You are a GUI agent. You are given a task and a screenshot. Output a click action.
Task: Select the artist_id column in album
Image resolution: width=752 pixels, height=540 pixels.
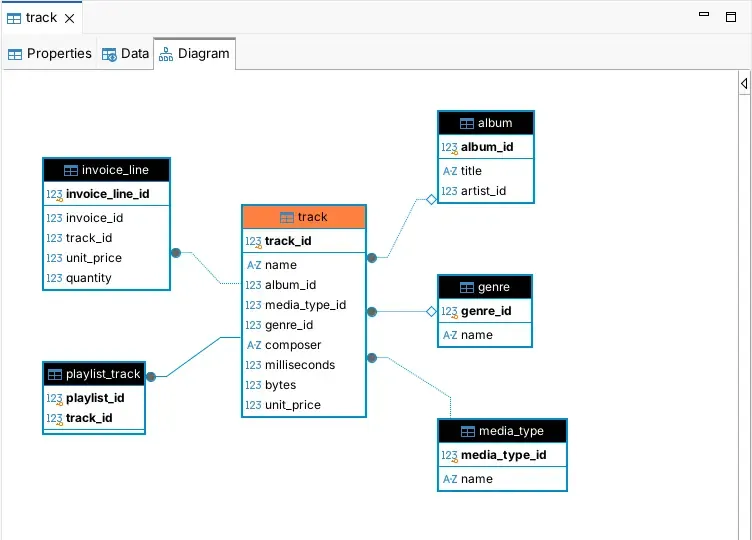click(x=485, y=191)
